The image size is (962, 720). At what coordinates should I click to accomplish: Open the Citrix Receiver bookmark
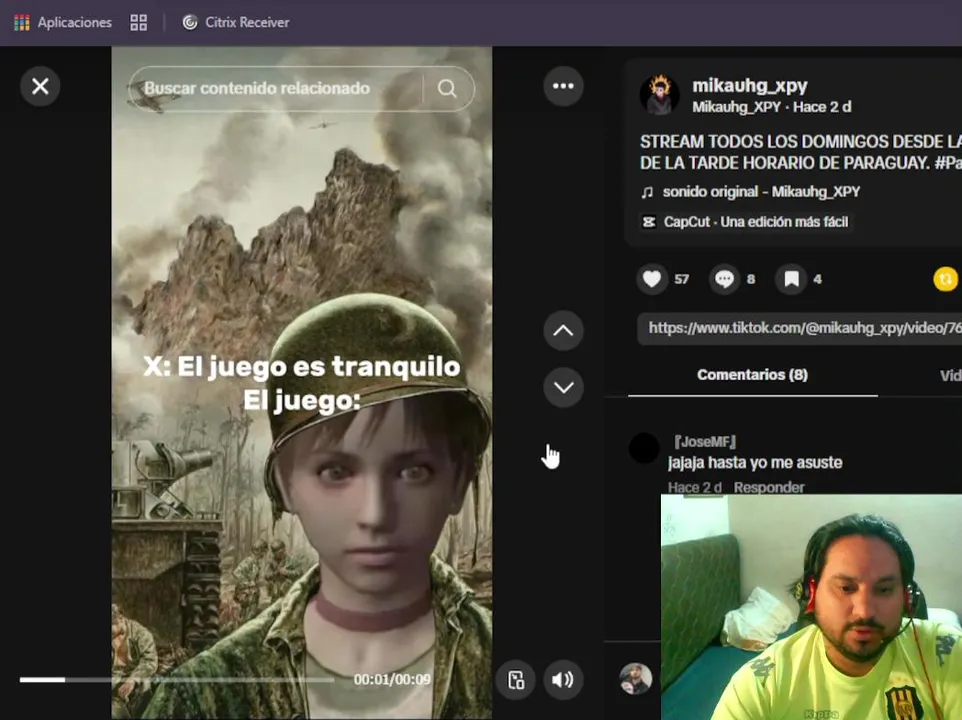coord(236,23)
